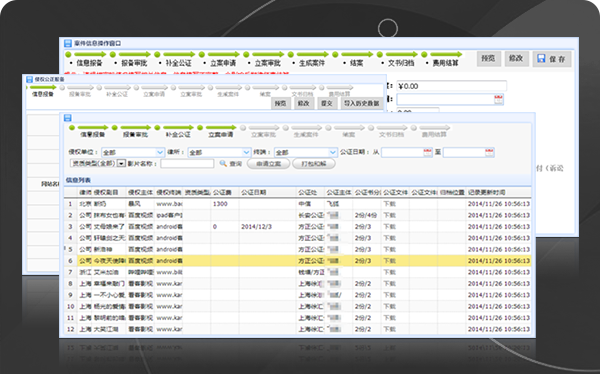Click the 修改 button in the back window
The image size is (600, 374).
click(516, 59)
